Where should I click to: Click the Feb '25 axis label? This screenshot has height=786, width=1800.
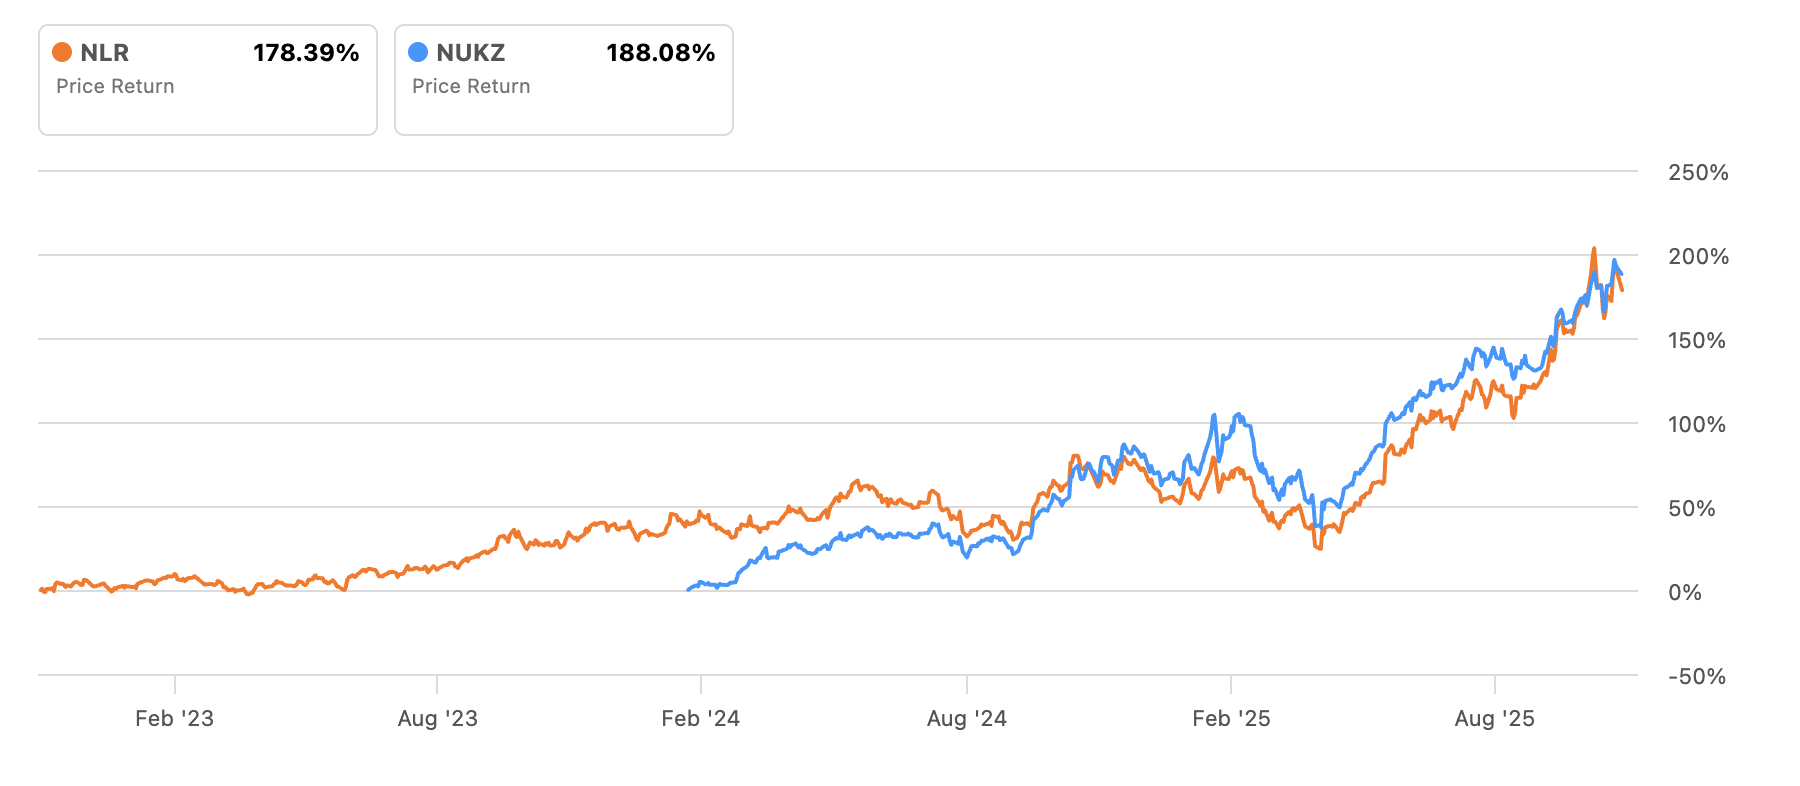click(x=1231, y=718)
